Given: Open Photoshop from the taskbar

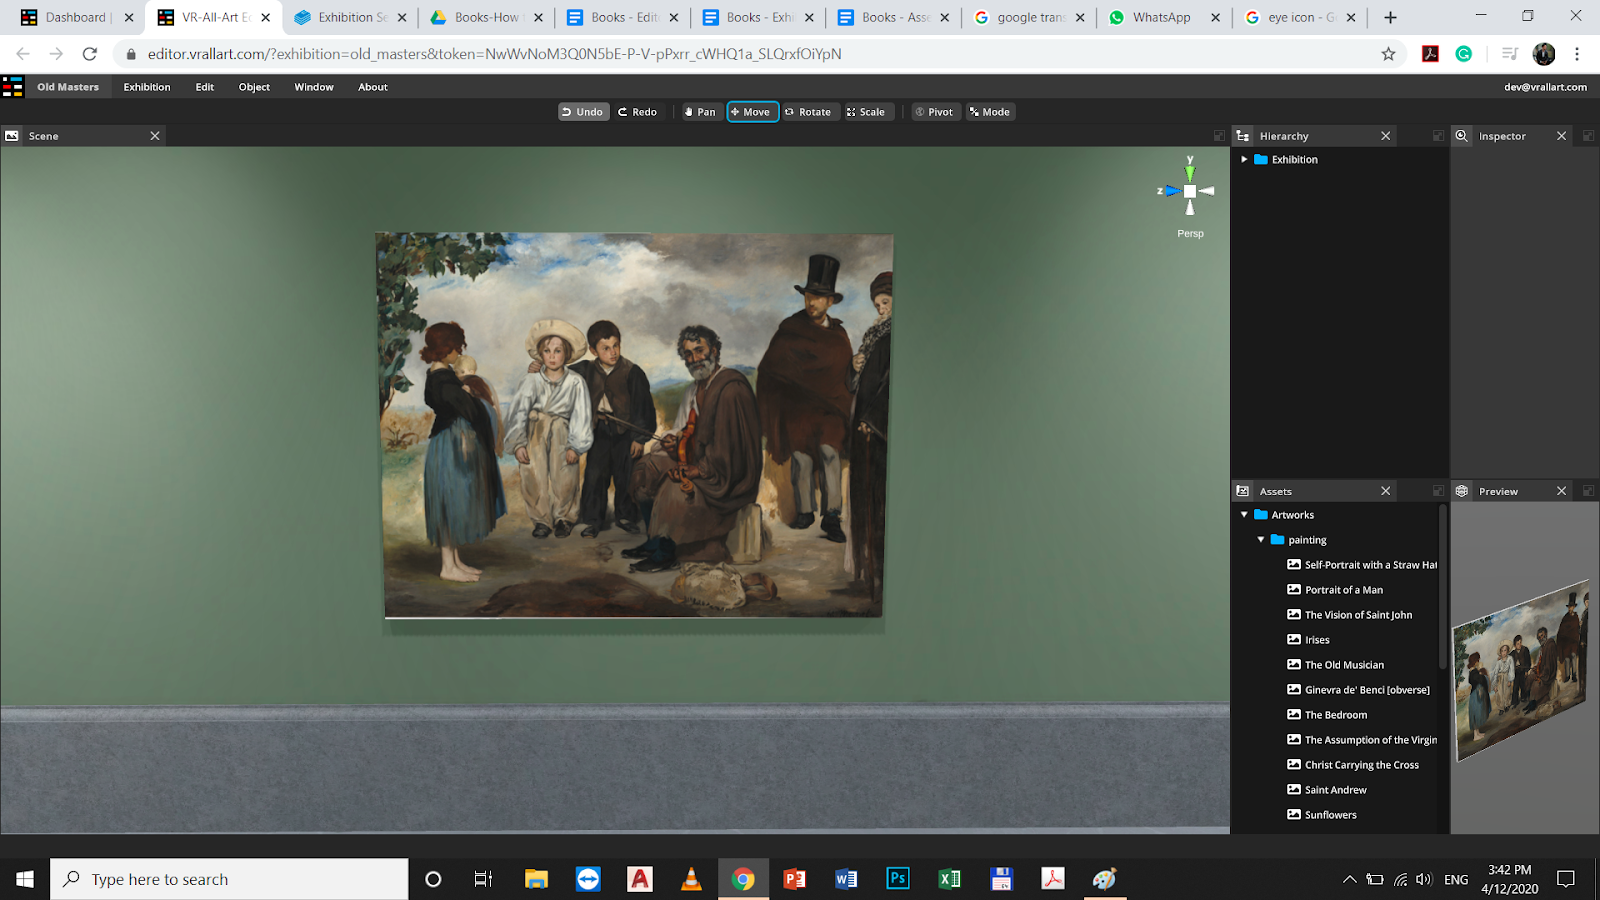Looking at the screenshot, I should [x=898, y=879].
